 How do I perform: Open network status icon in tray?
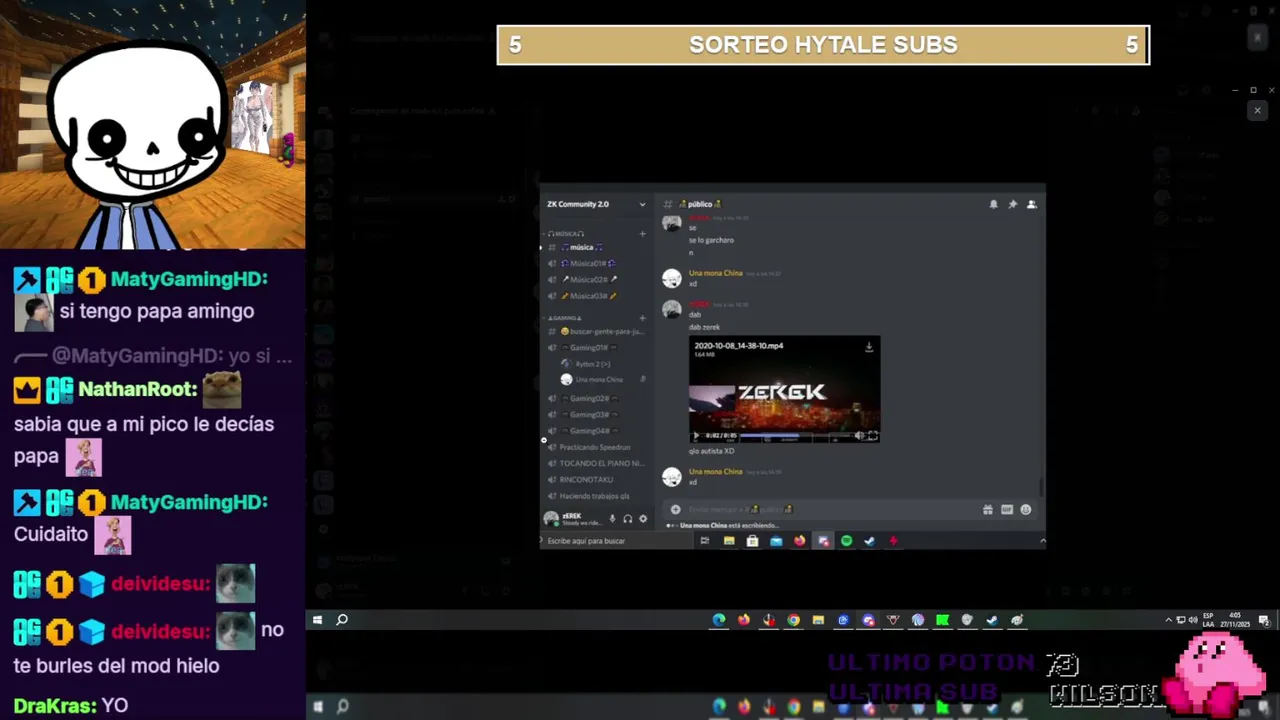1180,620
